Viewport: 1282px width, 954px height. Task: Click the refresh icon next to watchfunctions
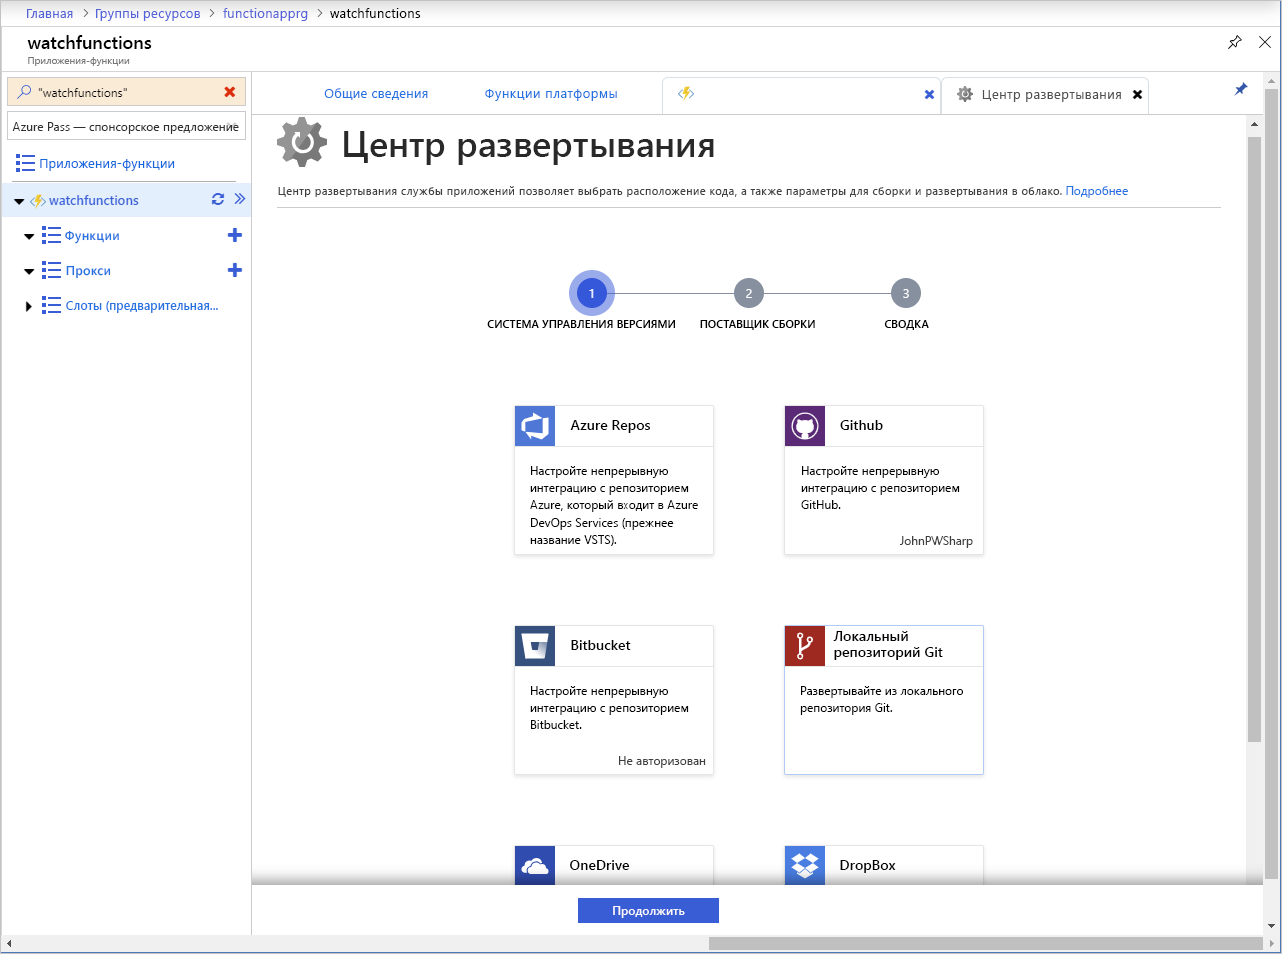click(x=218, y=199)
